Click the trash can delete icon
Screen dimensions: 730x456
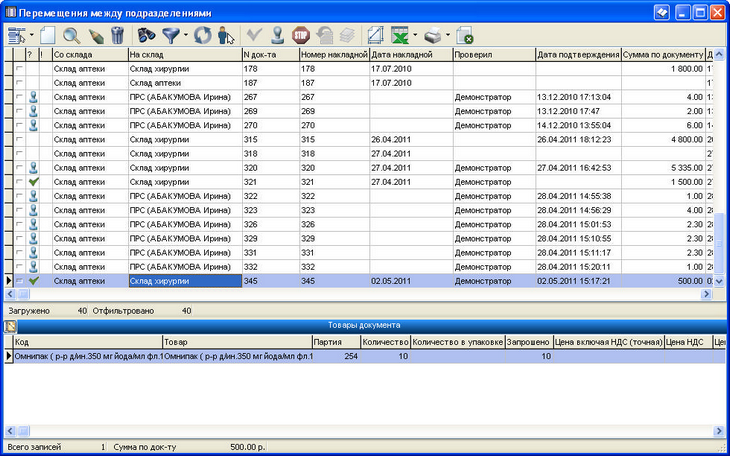tap(118, 35)
